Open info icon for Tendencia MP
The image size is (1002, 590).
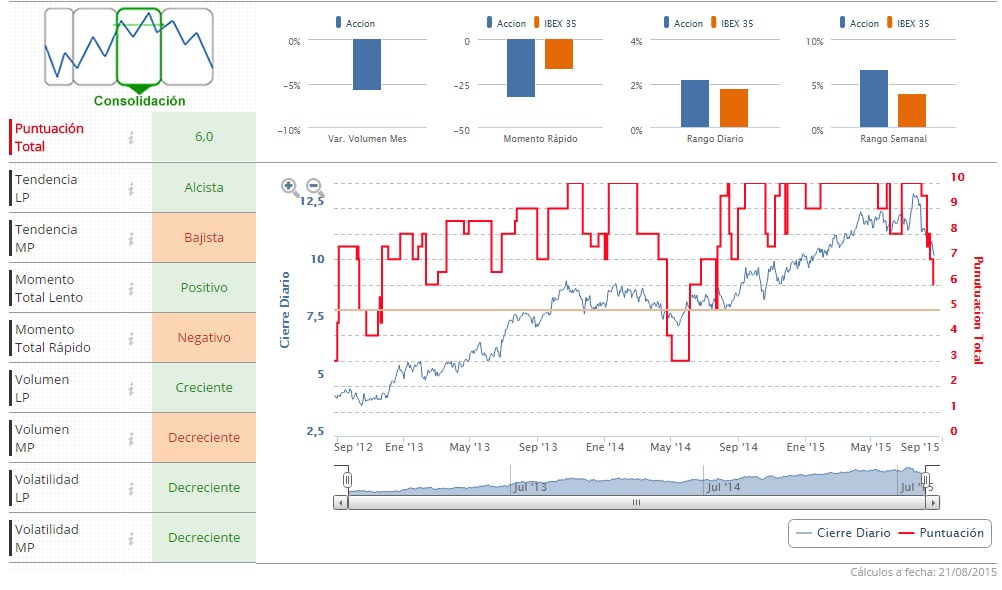[131, 238]
